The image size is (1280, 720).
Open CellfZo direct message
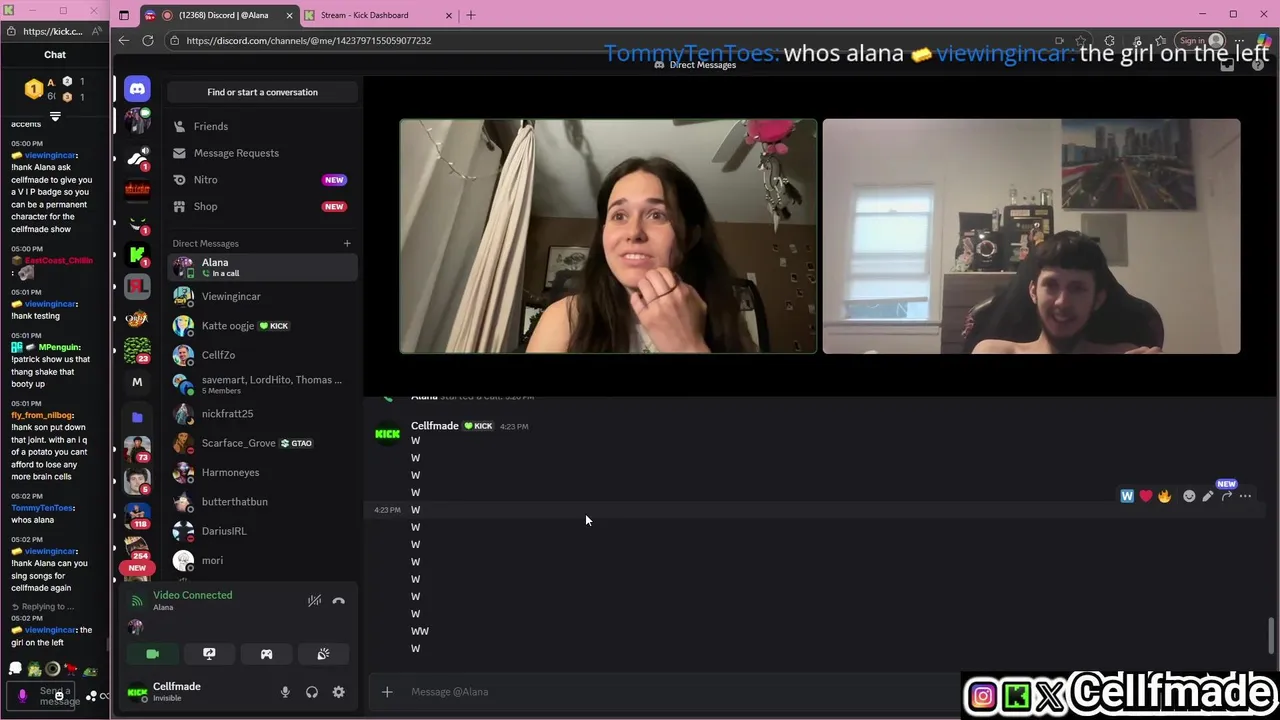[x=262, y=355]
